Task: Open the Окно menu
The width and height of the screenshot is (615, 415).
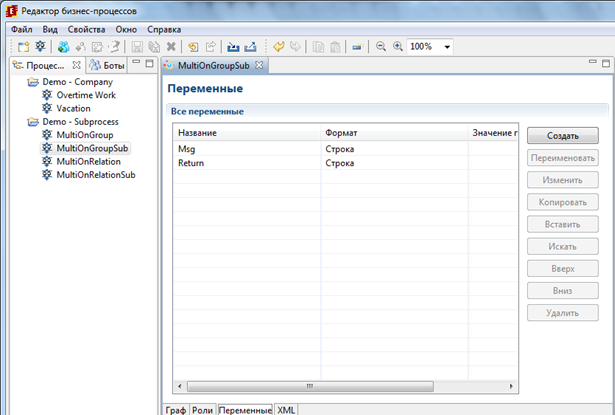Action: pyautogui.click(x=126, y=29)
